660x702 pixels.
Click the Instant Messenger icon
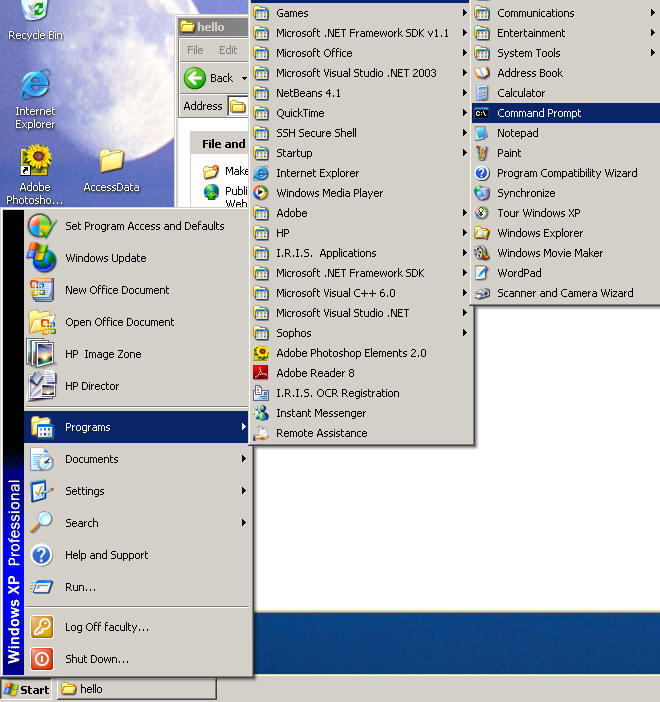[261, 413]
